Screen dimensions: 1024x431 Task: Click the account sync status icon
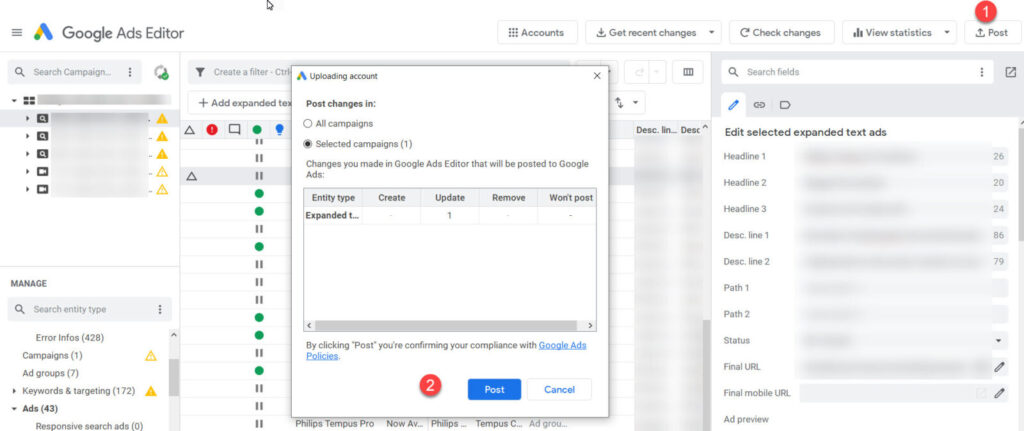pyautogui.click(x=161, y=72)
